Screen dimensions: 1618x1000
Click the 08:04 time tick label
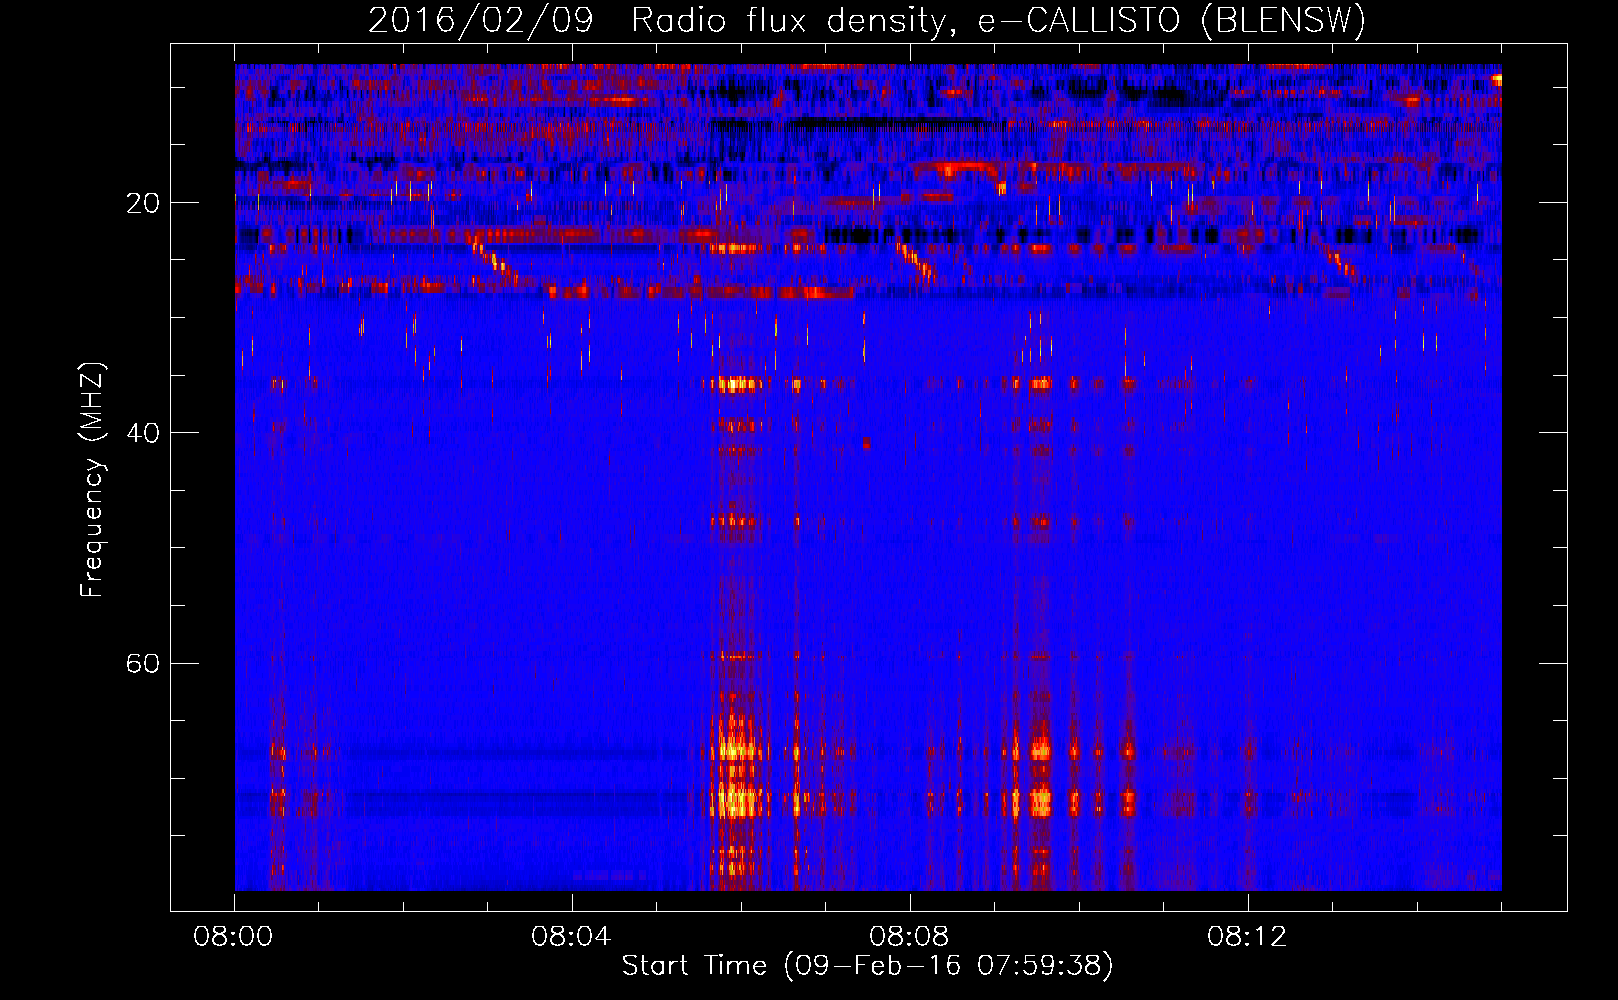pos(571,937)
